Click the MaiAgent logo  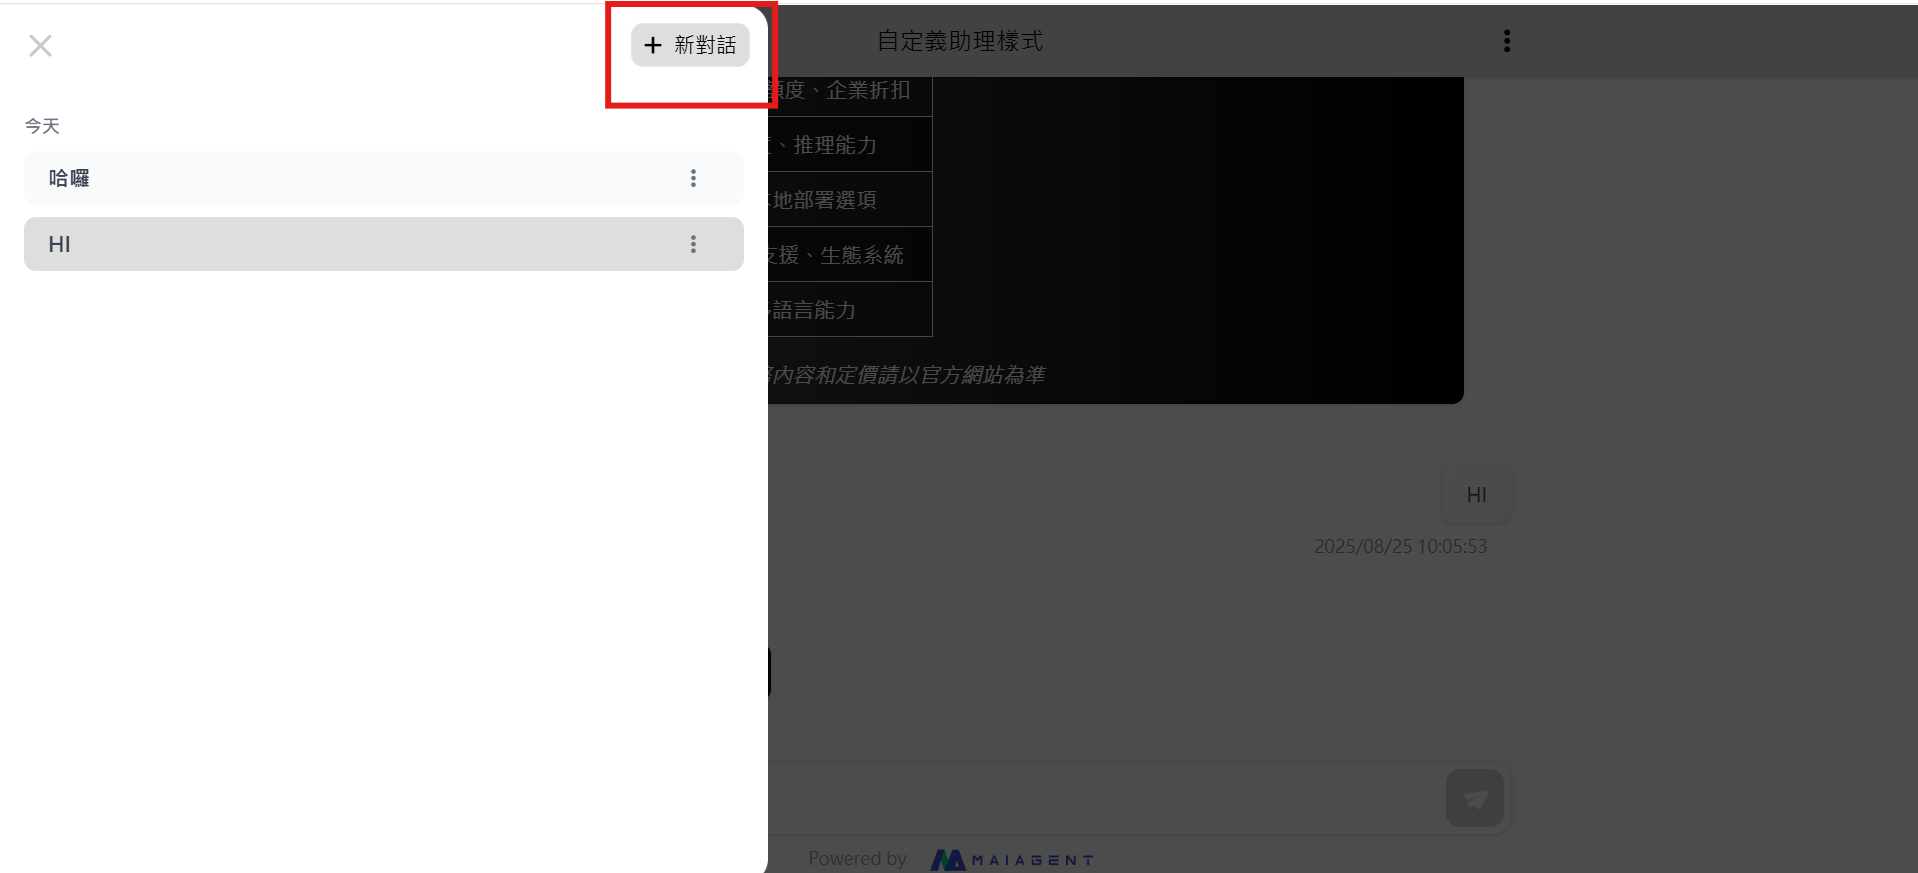(1012, 859)
